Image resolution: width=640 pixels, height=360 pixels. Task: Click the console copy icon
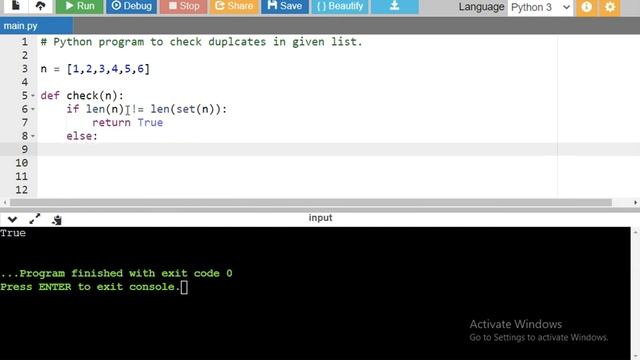click(57, 220)
